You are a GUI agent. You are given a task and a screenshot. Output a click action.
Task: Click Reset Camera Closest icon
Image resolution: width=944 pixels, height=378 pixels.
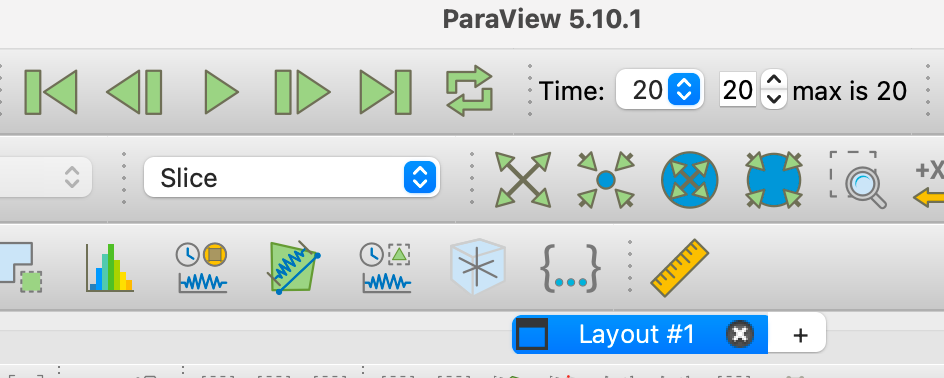point(690,179)
